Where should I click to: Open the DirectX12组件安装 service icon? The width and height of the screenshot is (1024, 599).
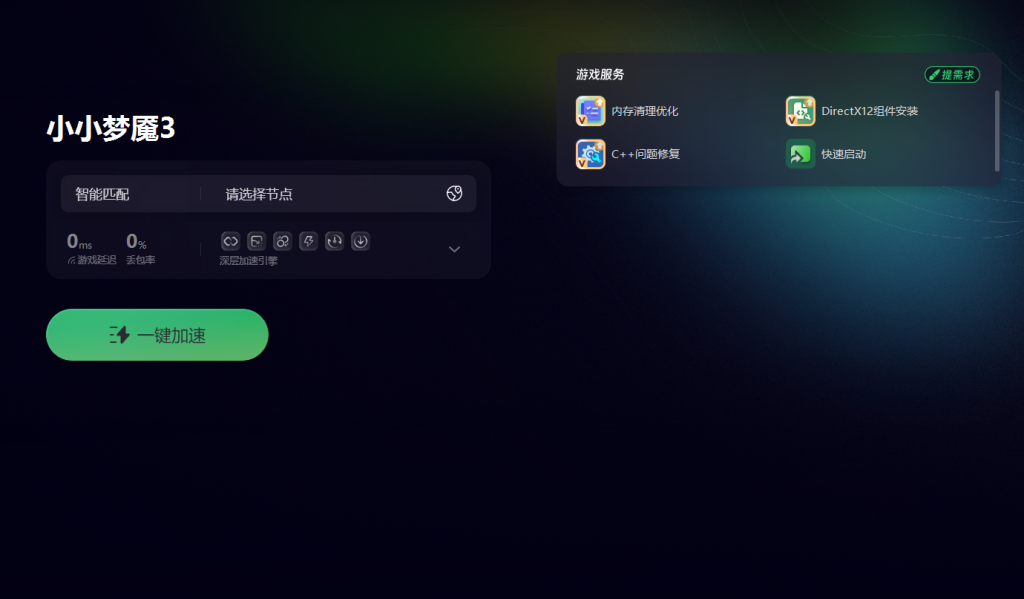click(x=801, y=111)
